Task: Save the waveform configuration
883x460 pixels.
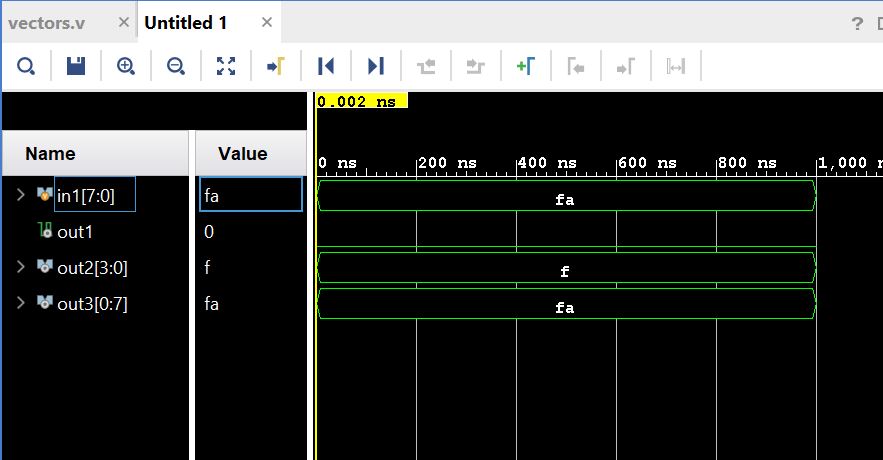Action: click(x=76, y=66)
